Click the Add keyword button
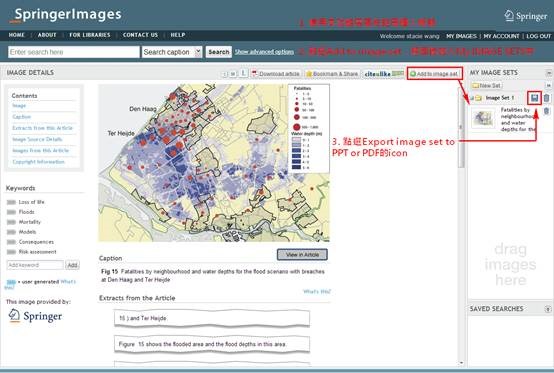554x373 pixels. tap(72, 265)
